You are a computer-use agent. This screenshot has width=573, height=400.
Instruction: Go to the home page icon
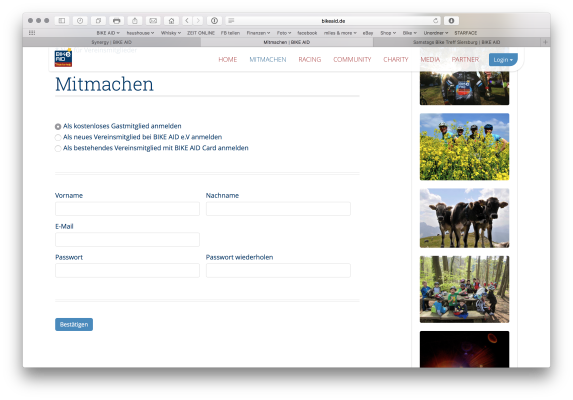[171, 21]
